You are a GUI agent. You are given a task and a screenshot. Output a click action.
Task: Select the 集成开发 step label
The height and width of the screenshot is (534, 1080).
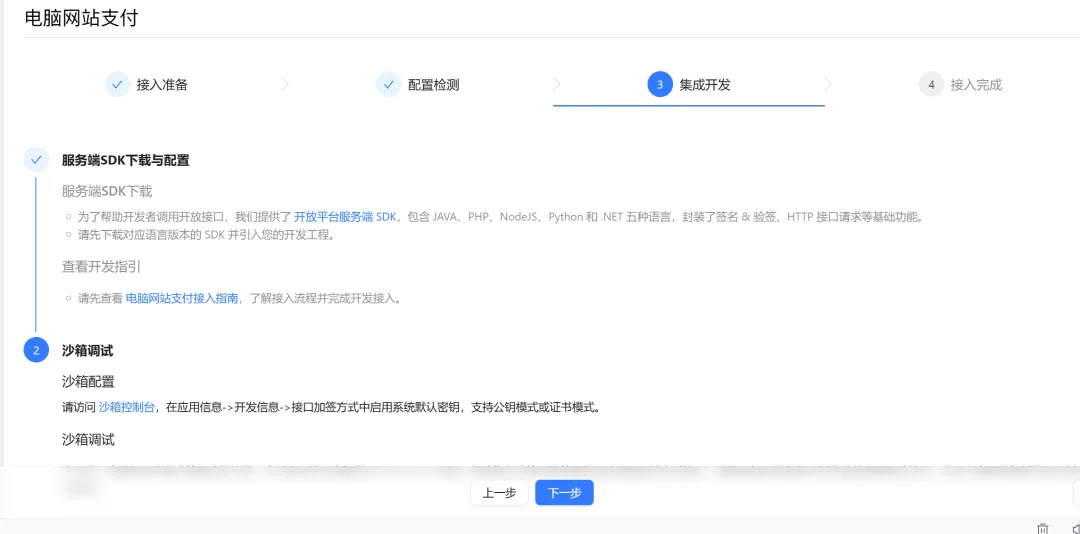[705, 85]
